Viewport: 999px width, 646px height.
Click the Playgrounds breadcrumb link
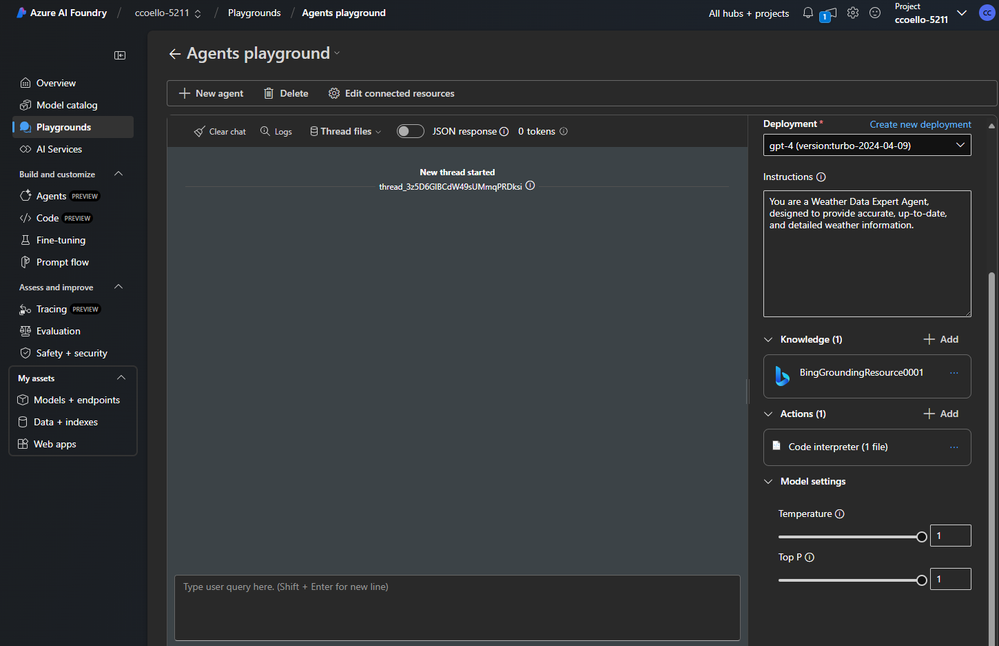254,13
